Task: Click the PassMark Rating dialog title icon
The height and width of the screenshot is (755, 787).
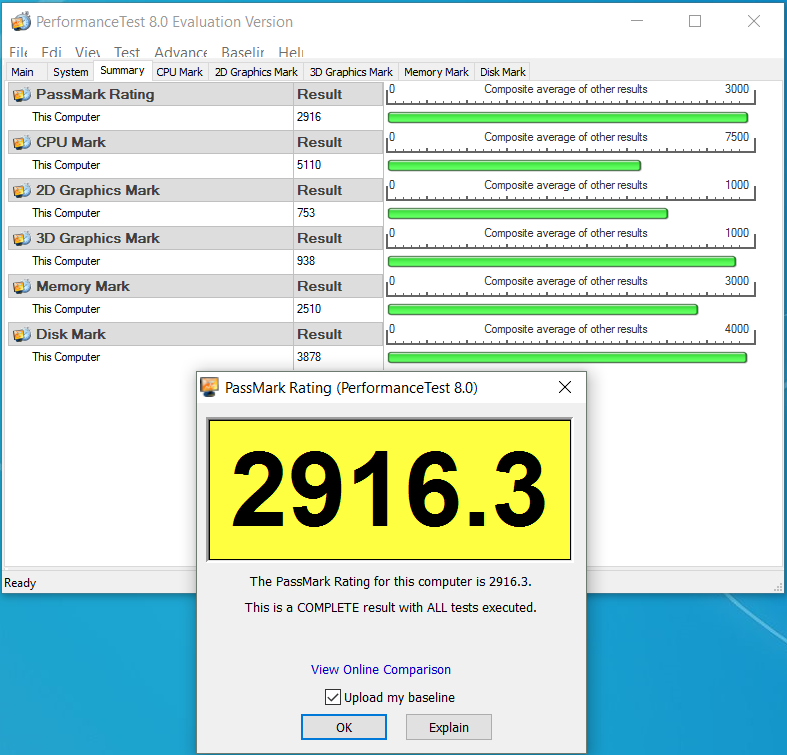Action: pos(209,387)
